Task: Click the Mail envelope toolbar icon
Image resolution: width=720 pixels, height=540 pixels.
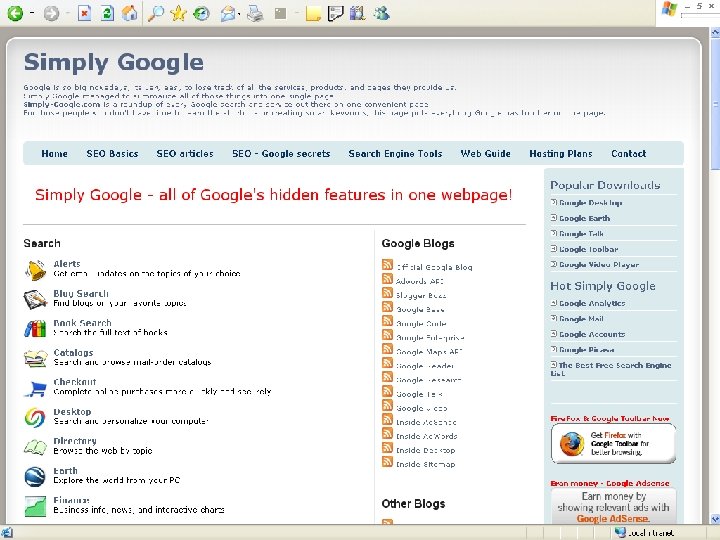Action: click(228, 14)
